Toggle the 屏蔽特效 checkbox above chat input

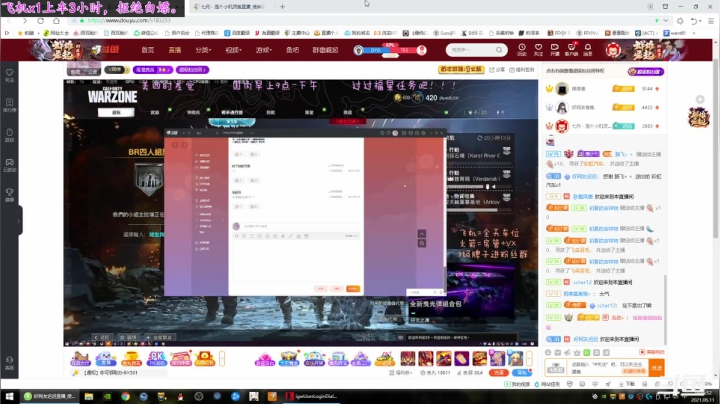tap(652, 352)
